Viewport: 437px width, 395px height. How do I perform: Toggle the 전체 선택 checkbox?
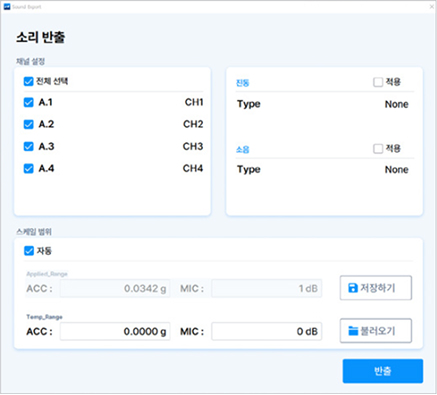(29, 81)
